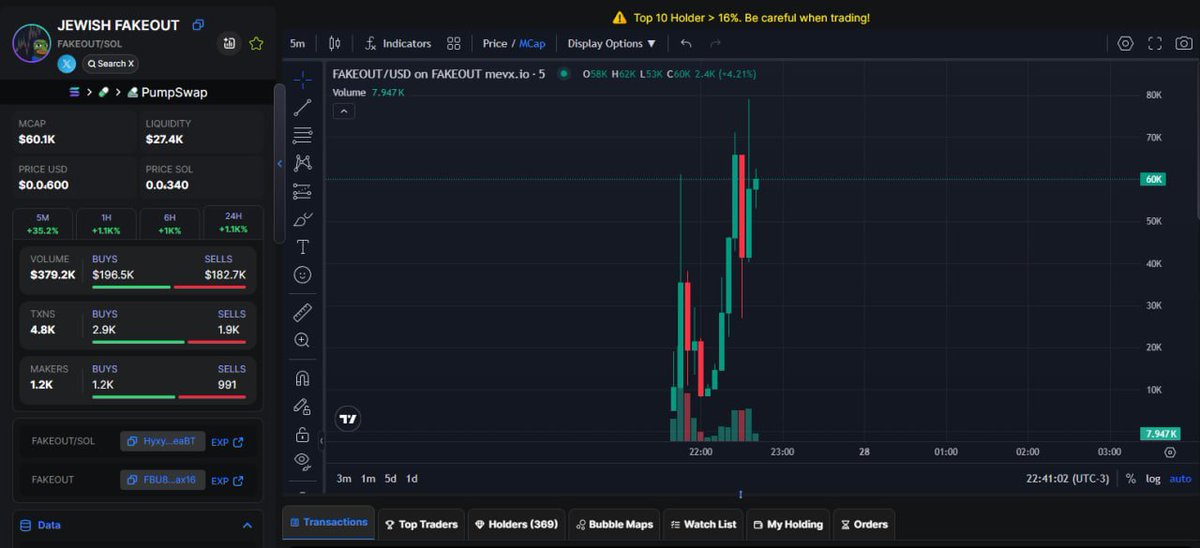Set chart range to 1d
This screenshot has width=1200, height=548.
click(x=412, y=479)
